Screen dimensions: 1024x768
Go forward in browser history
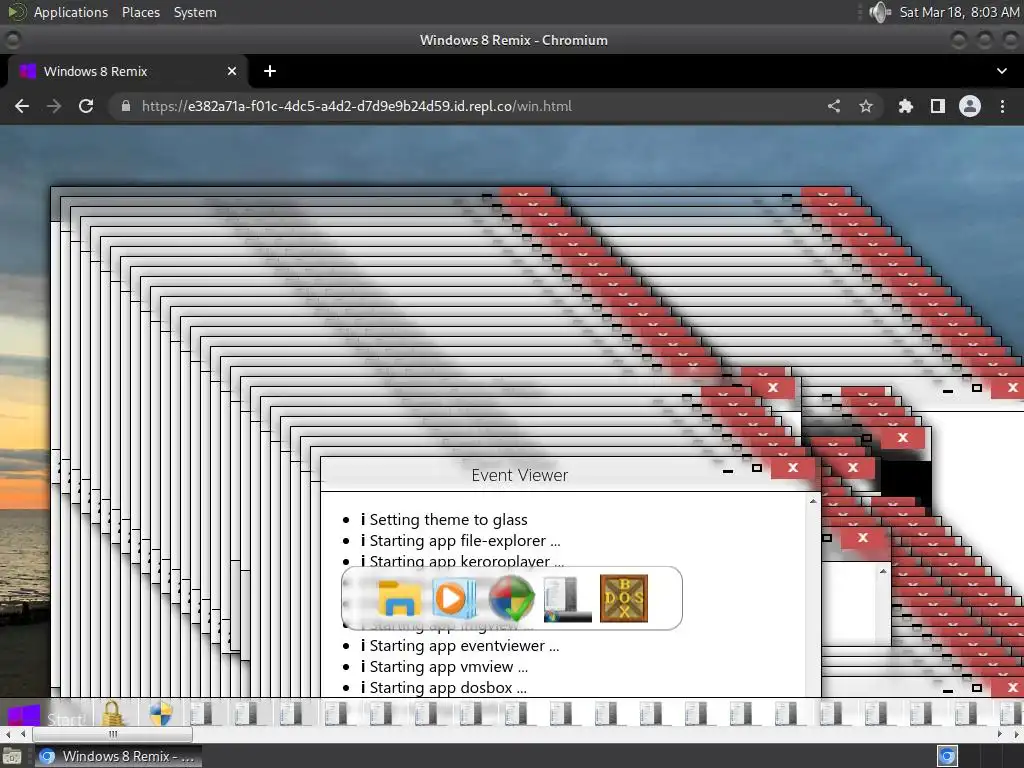click(54, 106)
